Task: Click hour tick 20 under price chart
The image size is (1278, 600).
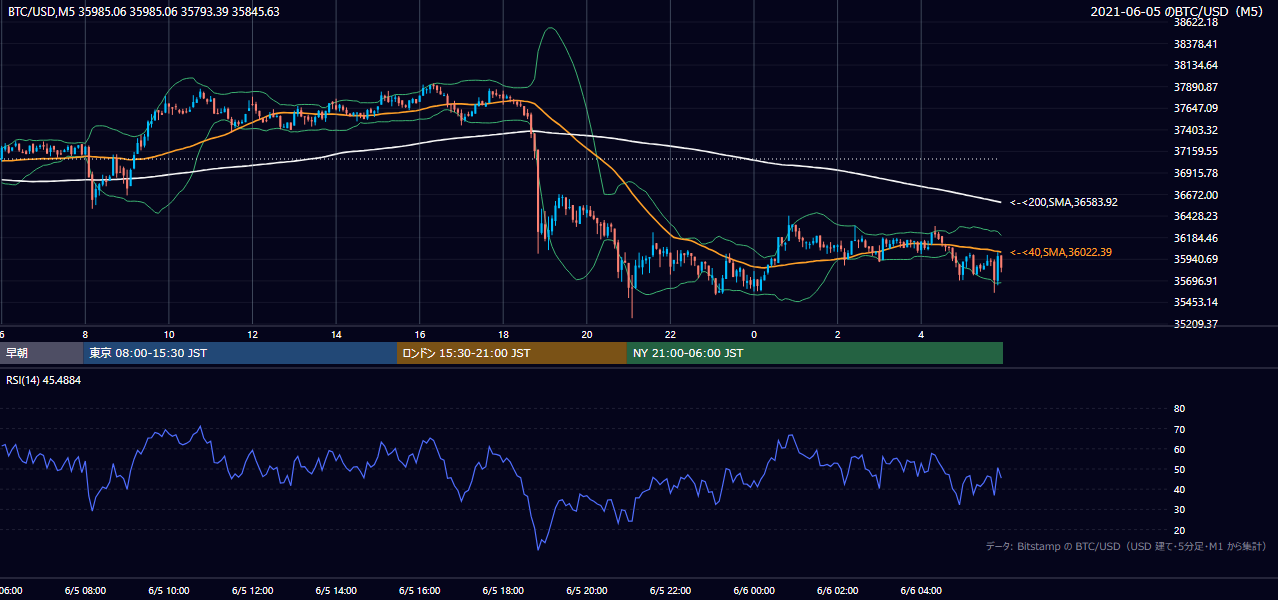Action: [x=587, y=334]
